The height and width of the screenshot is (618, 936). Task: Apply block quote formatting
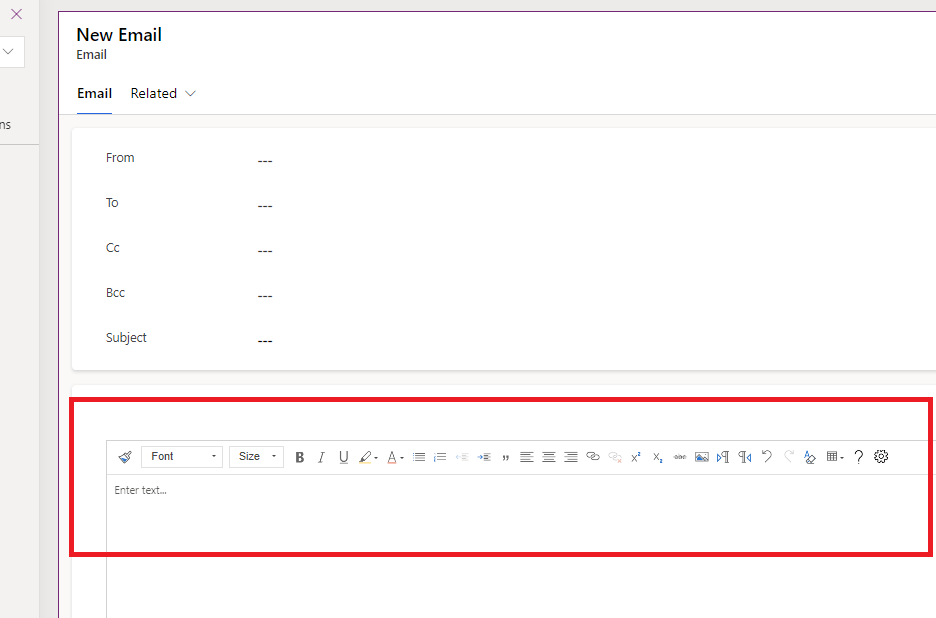(505, 457)
